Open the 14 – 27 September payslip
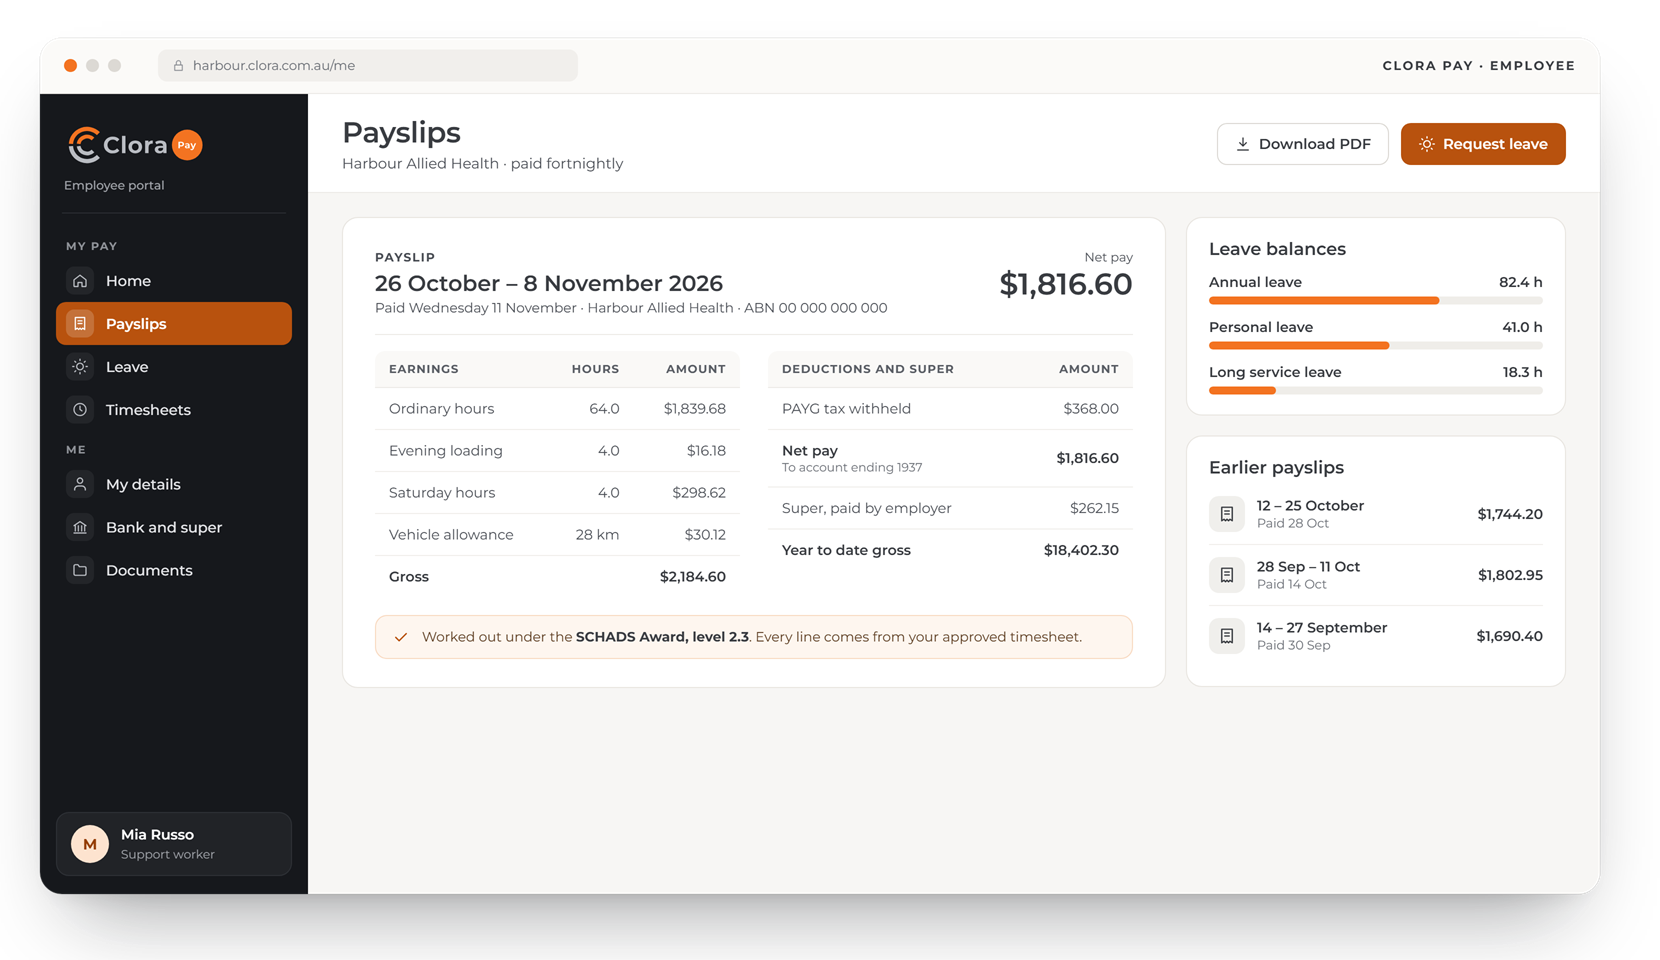Image resolution: width=1660 pixels, height=960 pixels. click(1376, 636)
